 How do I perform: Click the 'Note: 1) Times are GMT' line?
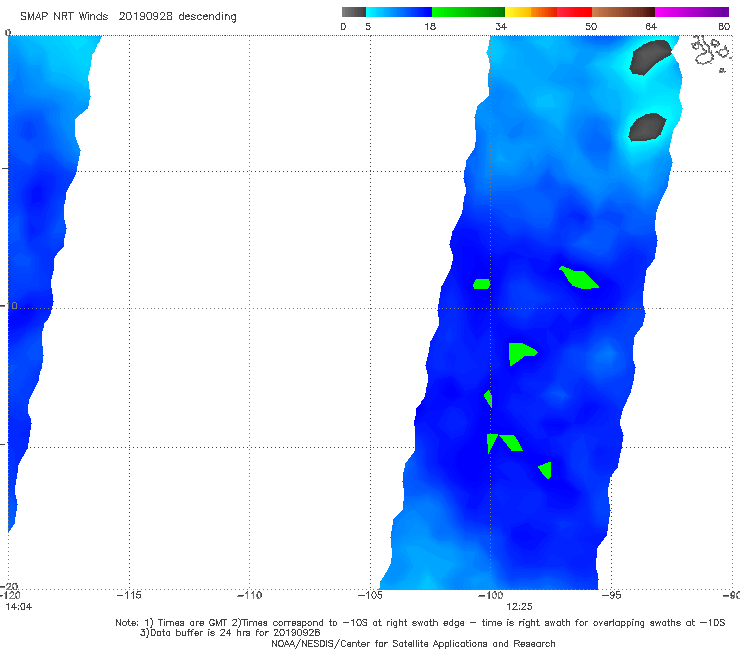click(x=420, y=623)
